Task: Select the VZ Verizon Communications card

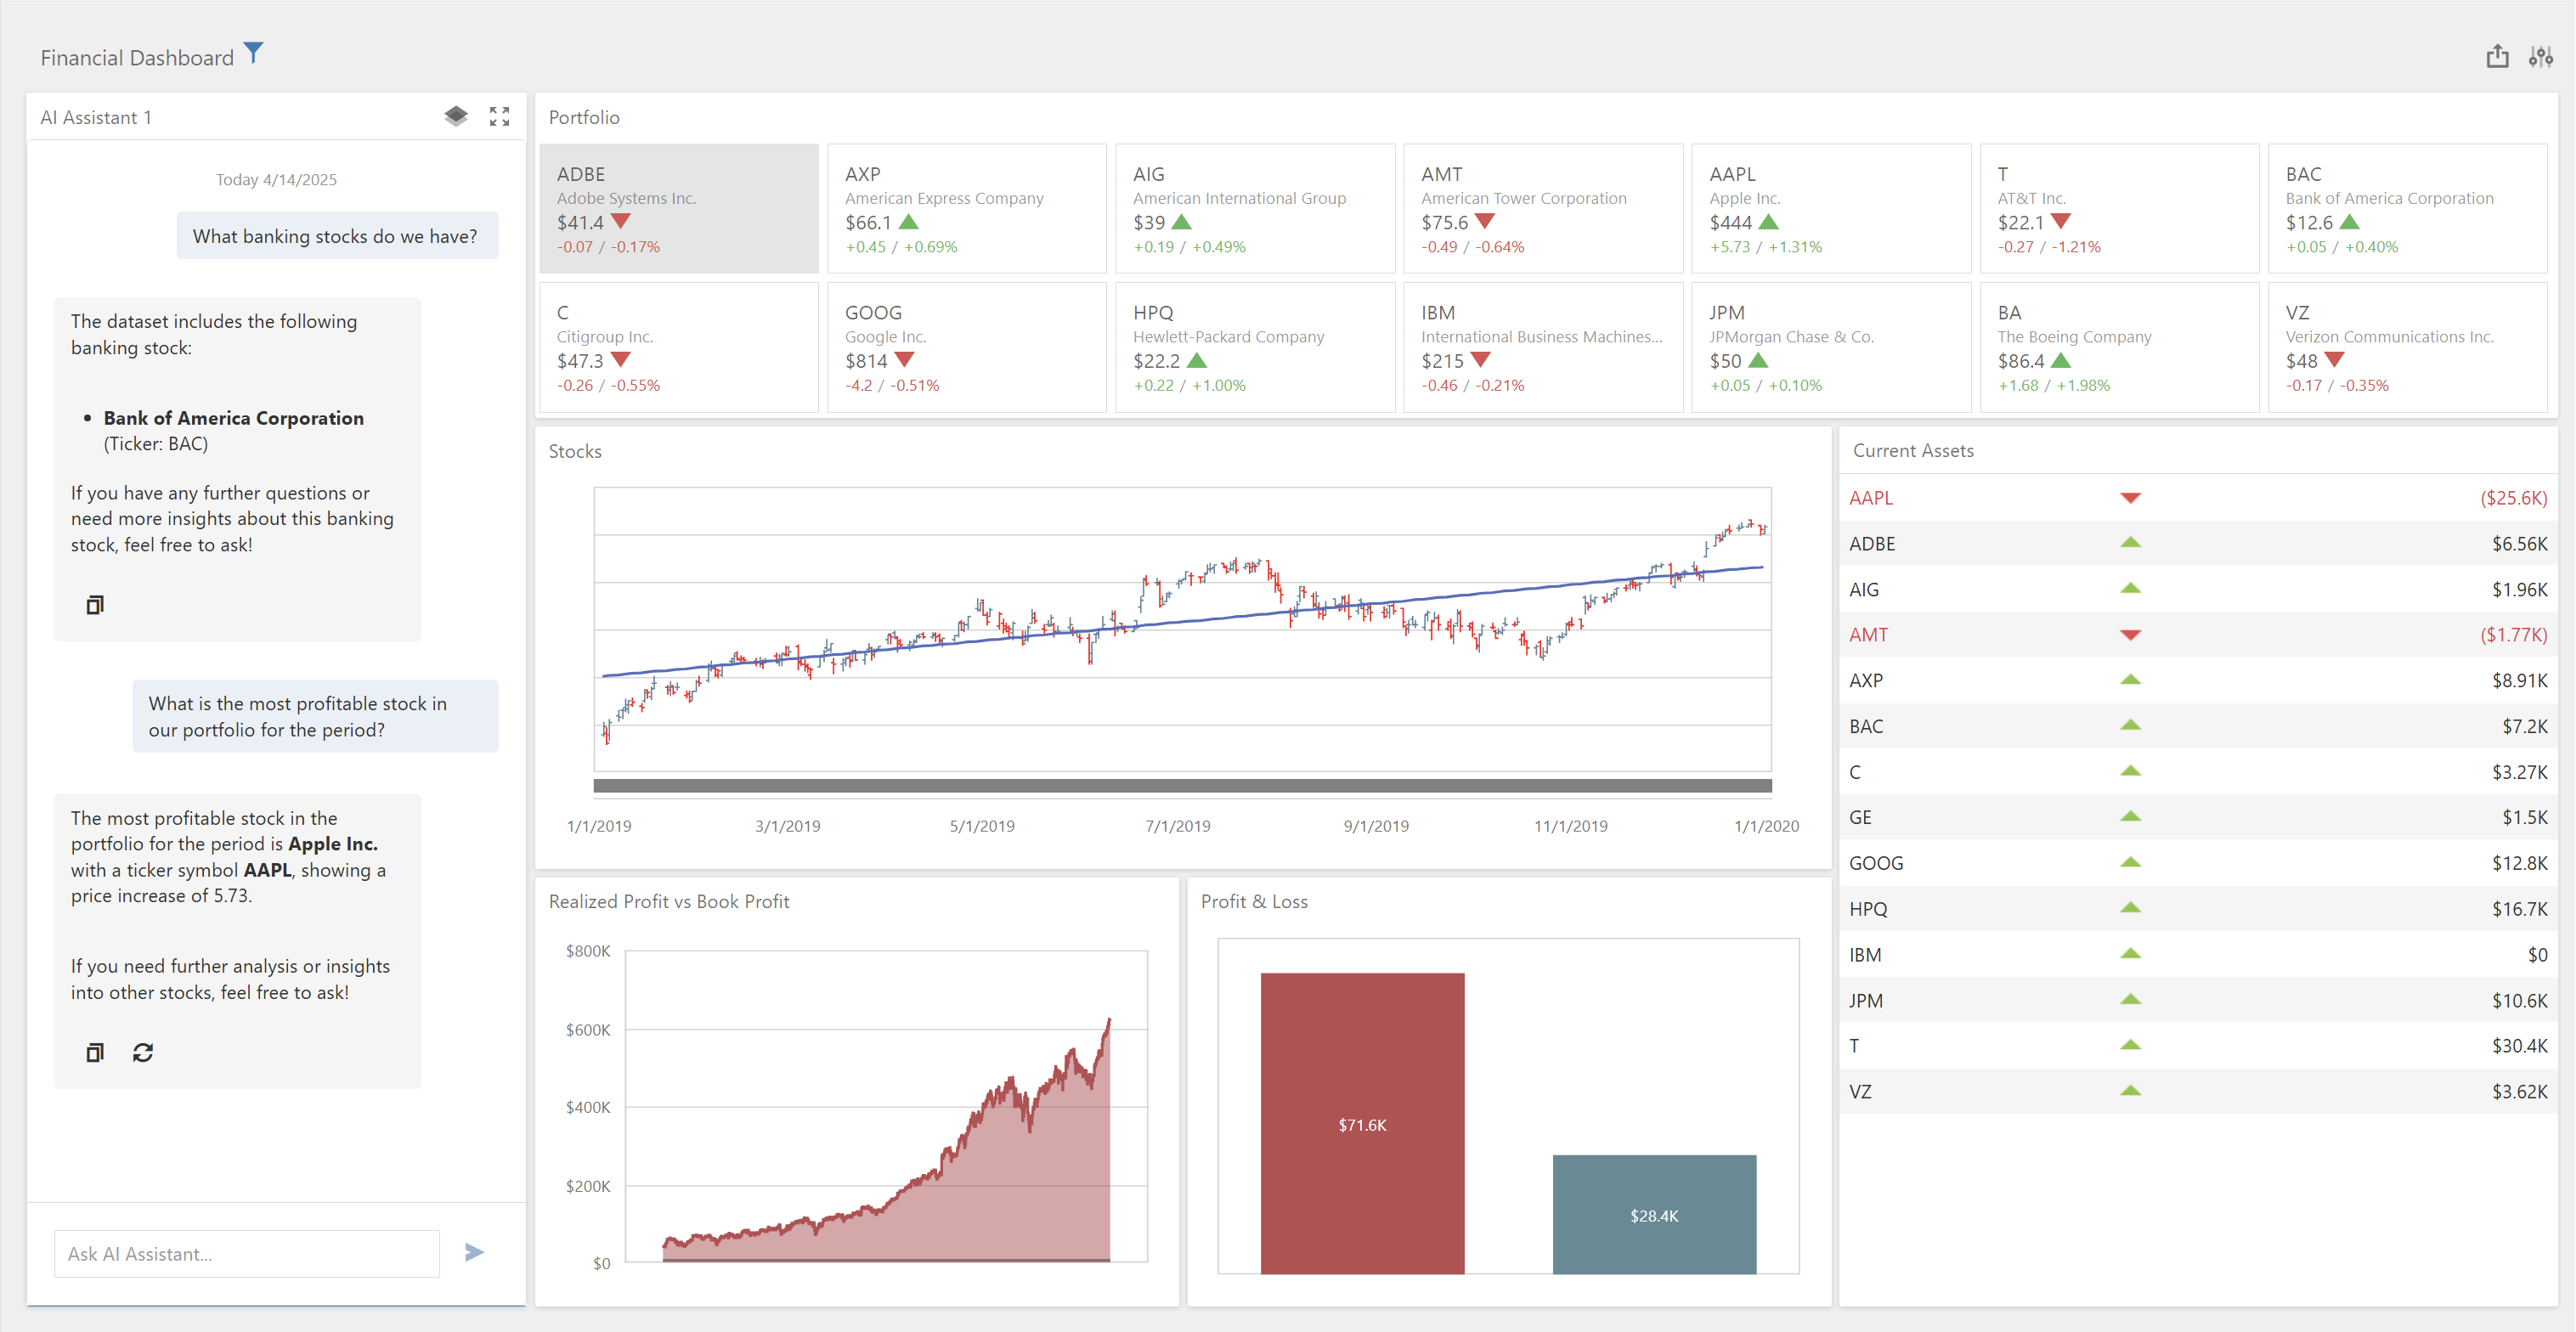Action: pos(2407,347)
